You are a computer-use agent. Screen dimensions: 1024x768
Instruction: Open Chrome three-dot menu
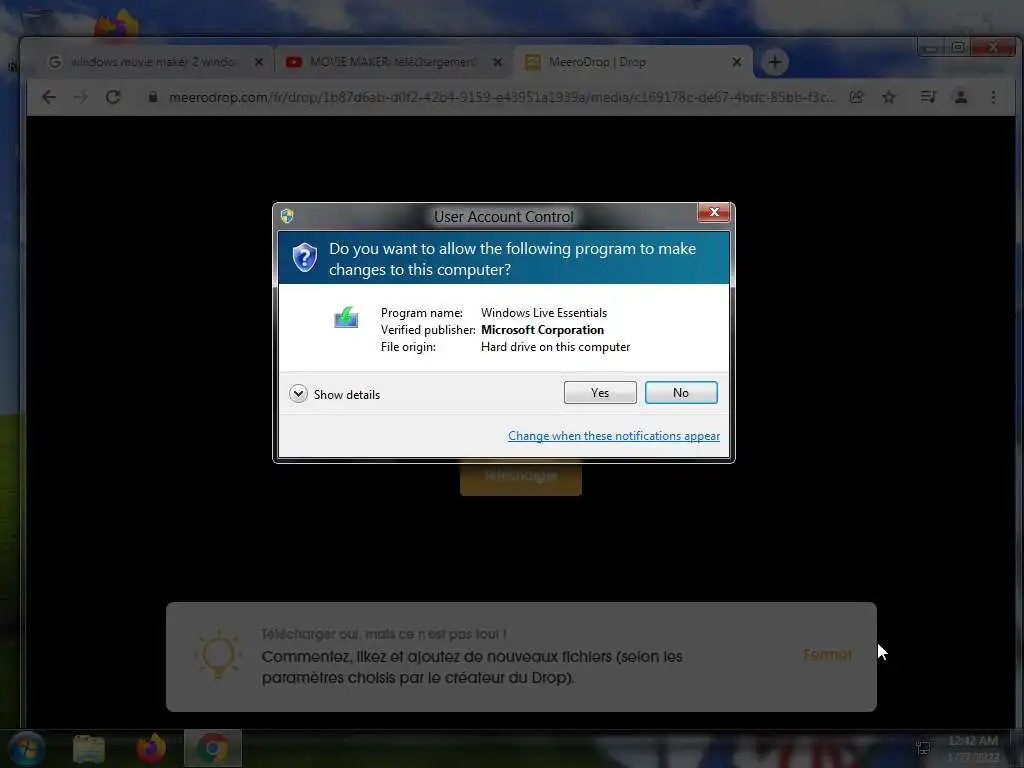(993, 97)
